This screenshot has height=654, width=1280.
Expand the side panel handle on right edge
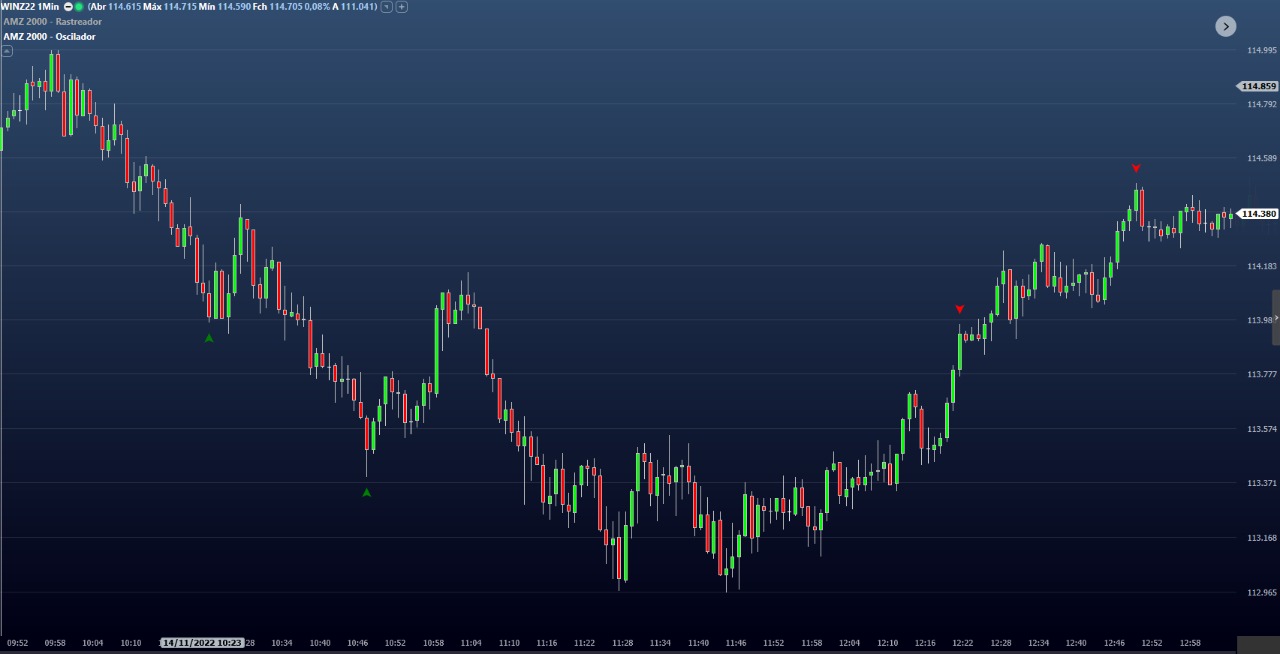[x=1275, y=317]
